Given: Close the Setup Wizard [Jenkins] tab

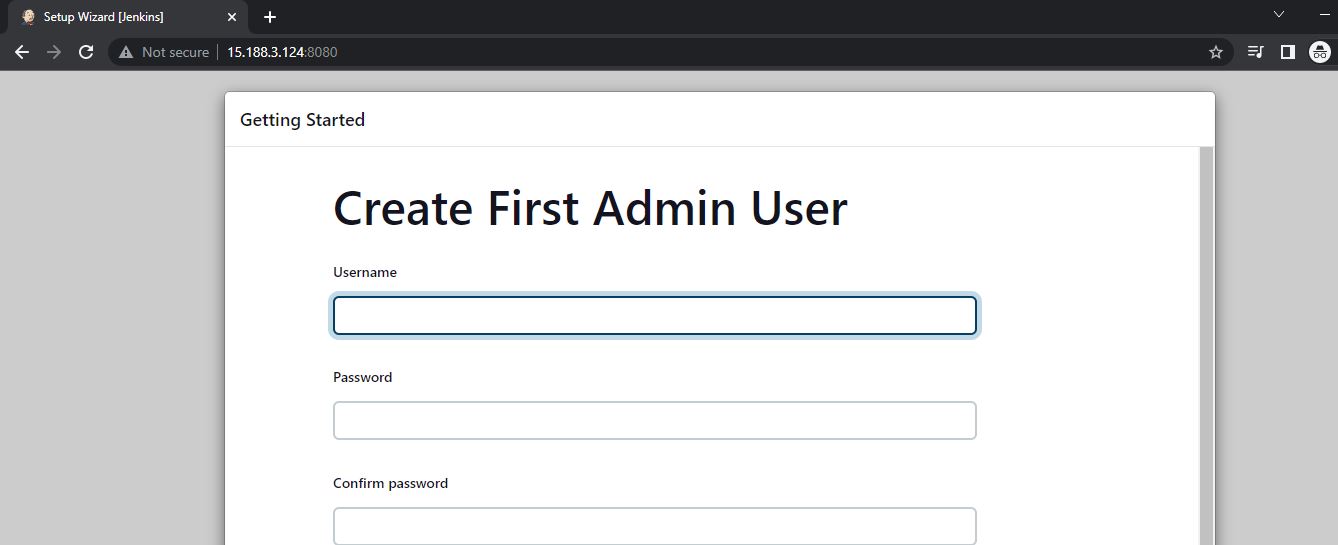Looking at the screenshot, I should [x=232, y=17].
